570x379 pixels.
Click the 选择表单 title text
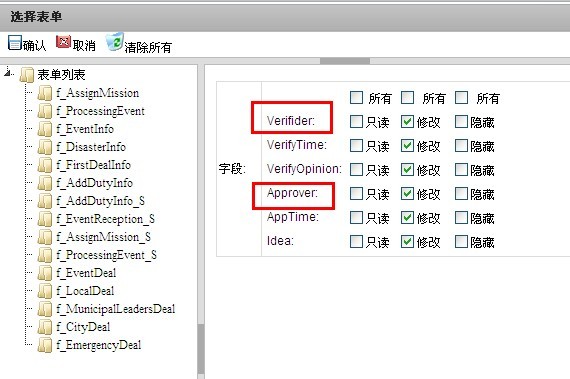[x=36, y=17]
